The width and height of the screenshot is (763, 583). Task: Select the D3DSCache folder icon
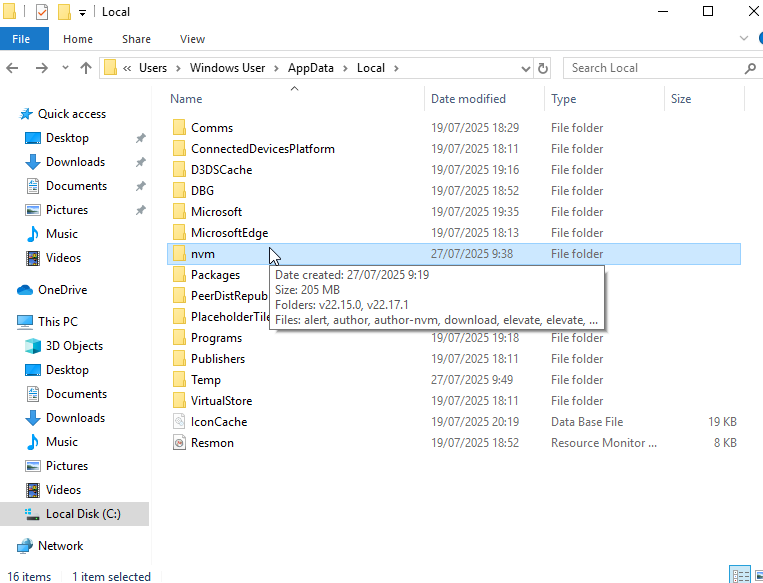pos(179,169)
